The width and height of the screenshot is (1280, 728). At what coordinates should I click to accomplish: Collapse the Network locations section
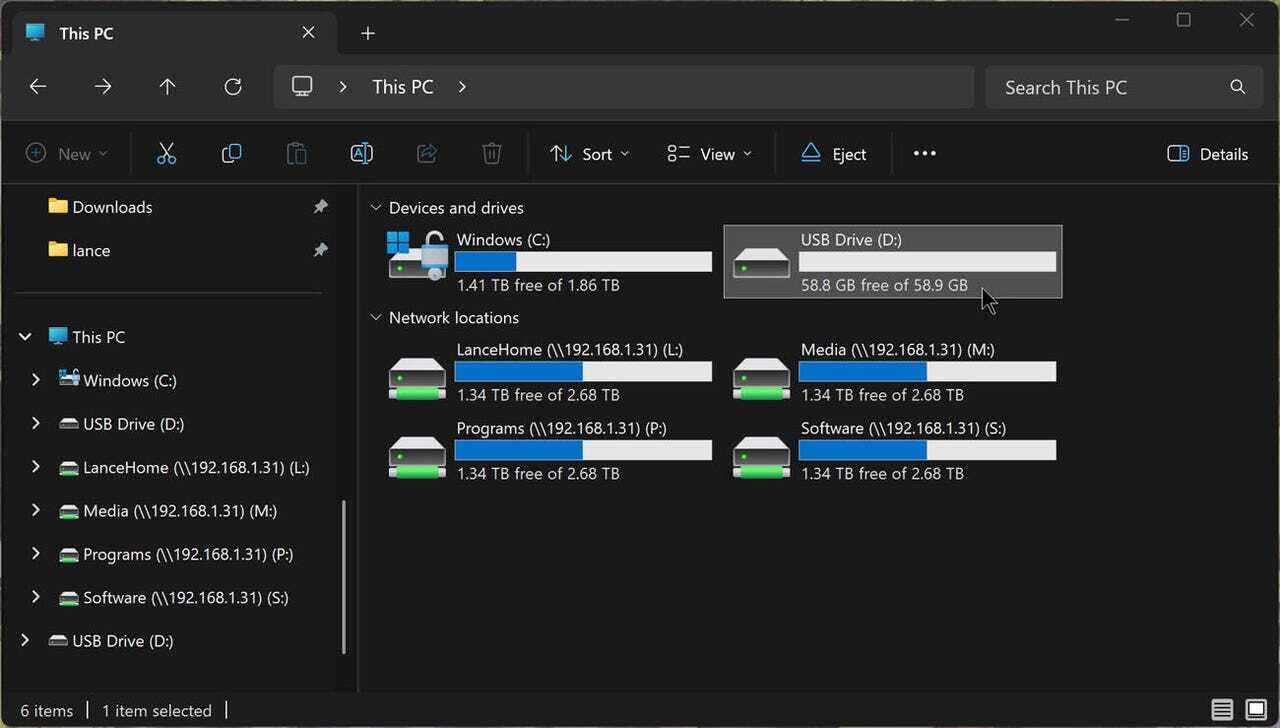(376, 318)
